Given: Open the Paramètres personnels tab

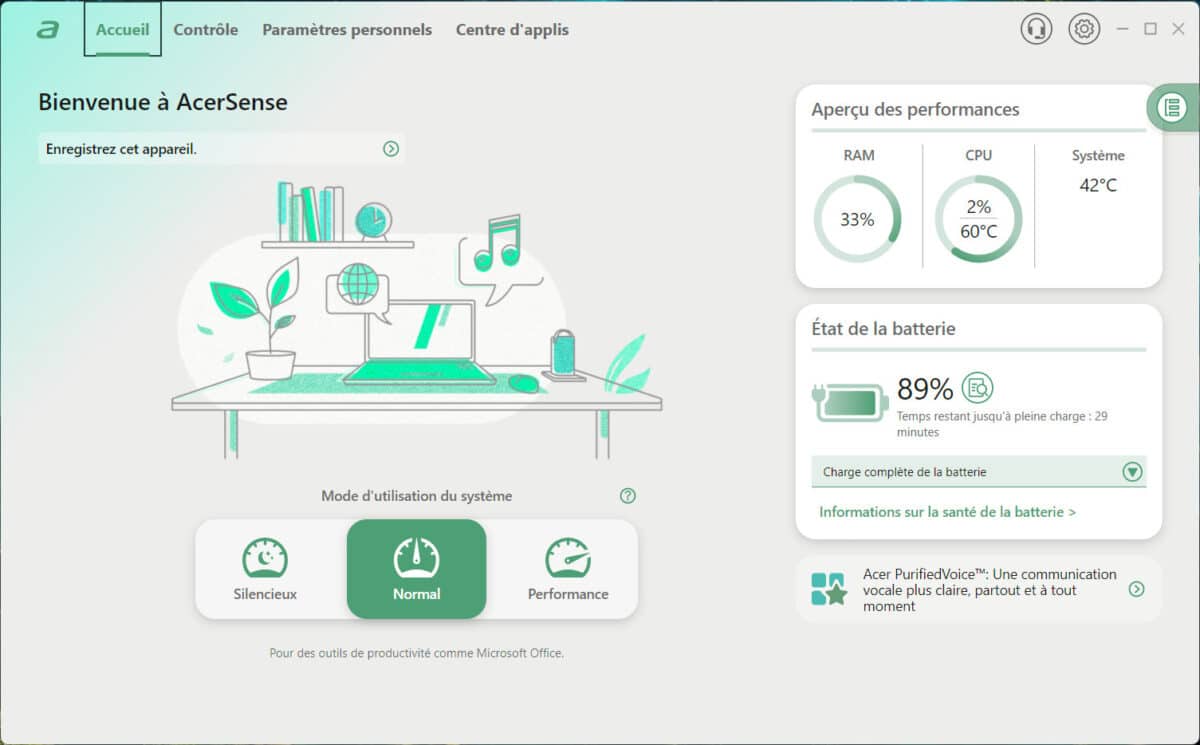Looking at the screenshot, I should pos(347,29).
